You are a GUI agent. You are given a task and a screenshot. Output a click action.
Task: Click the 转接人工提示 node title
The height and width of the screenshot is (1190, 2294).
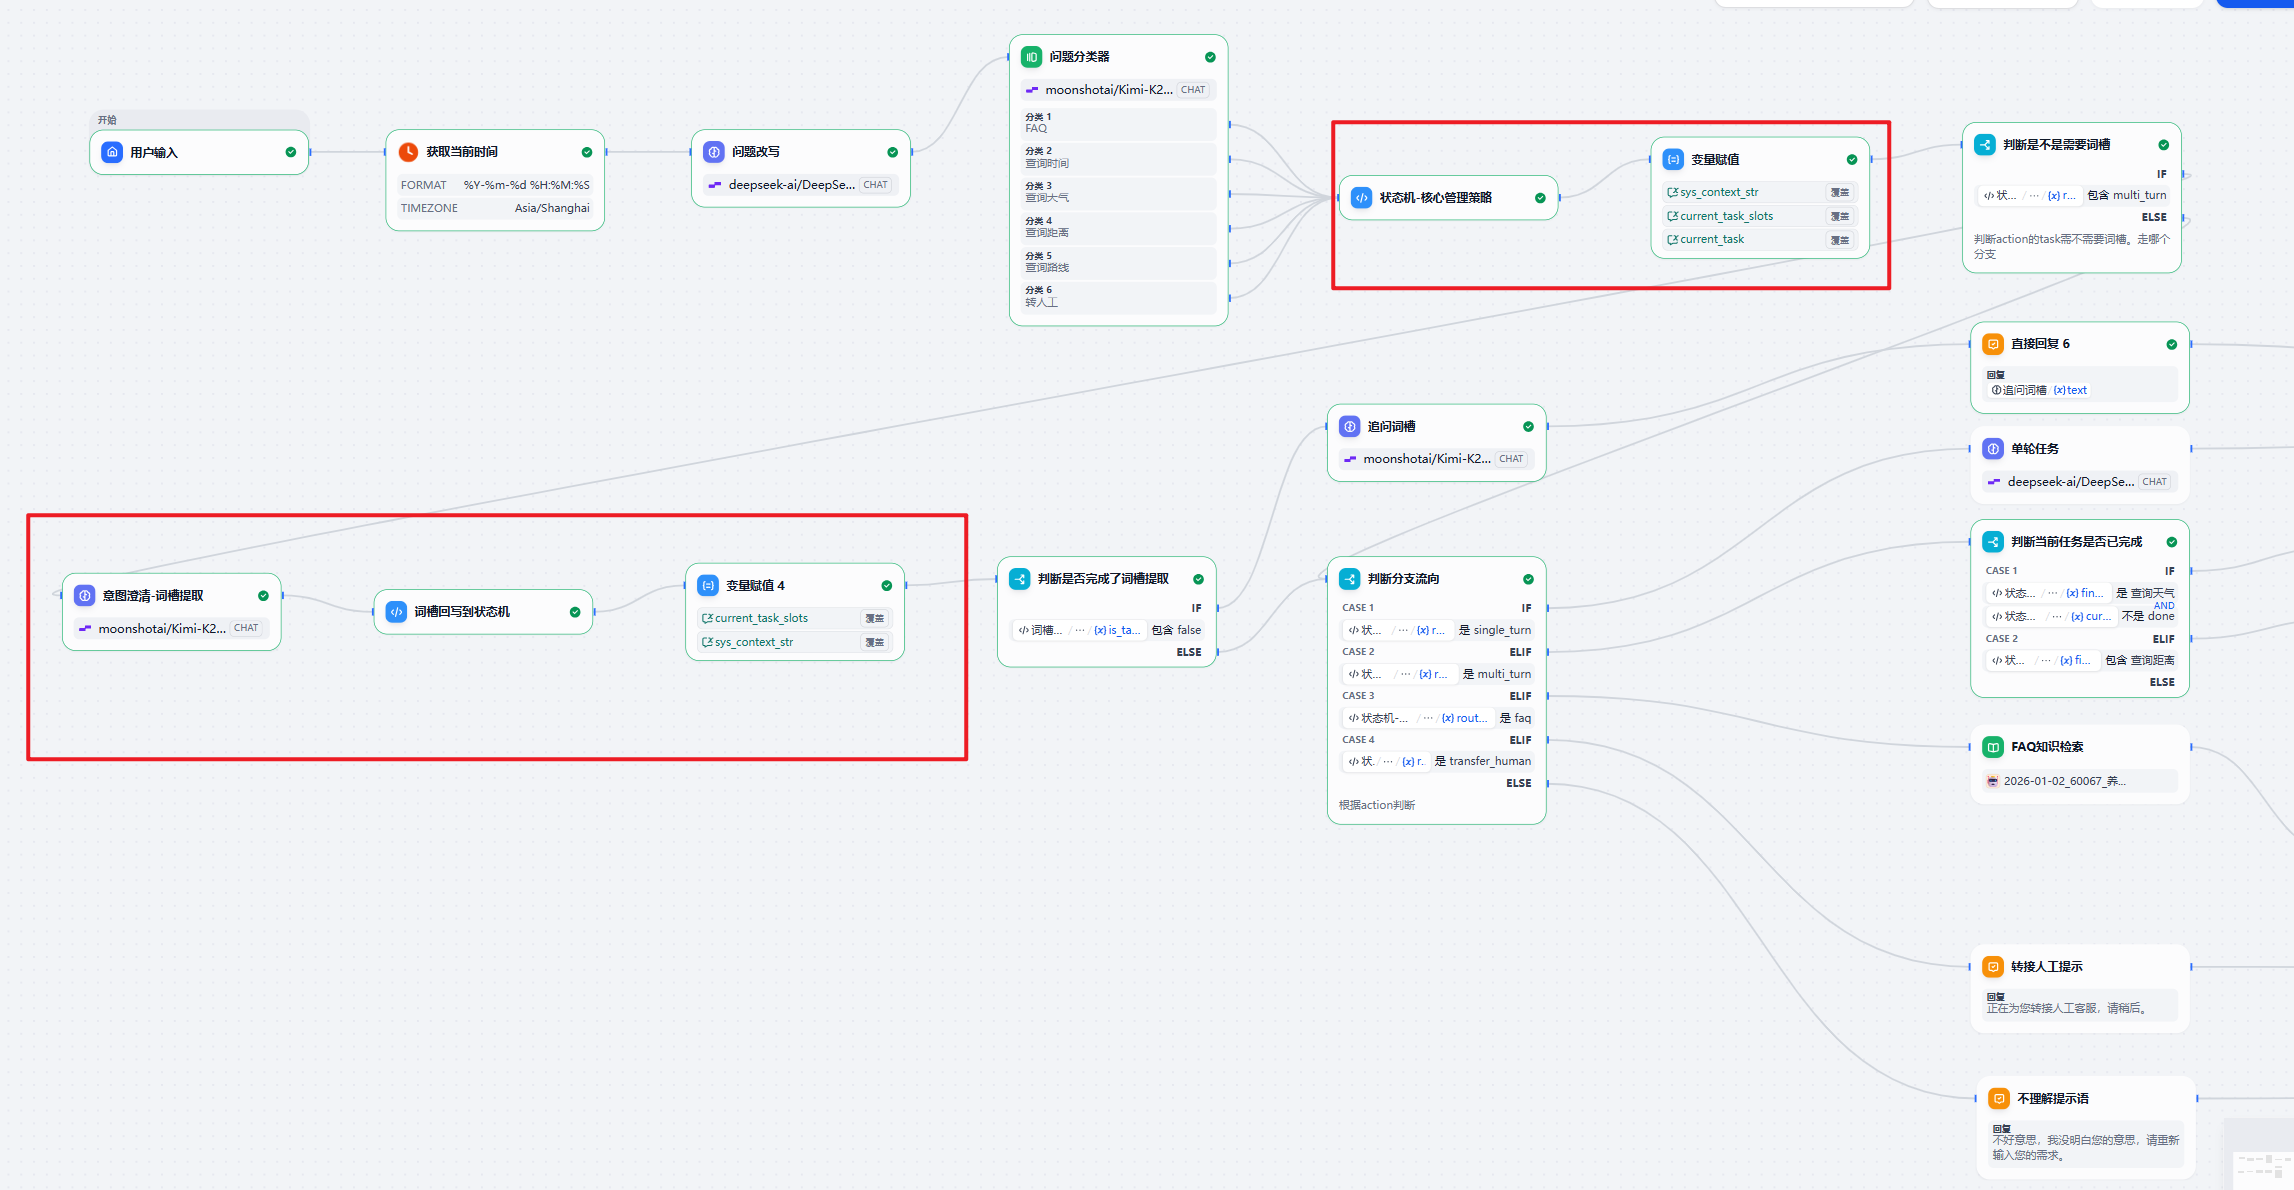(x=2046, y=967)
